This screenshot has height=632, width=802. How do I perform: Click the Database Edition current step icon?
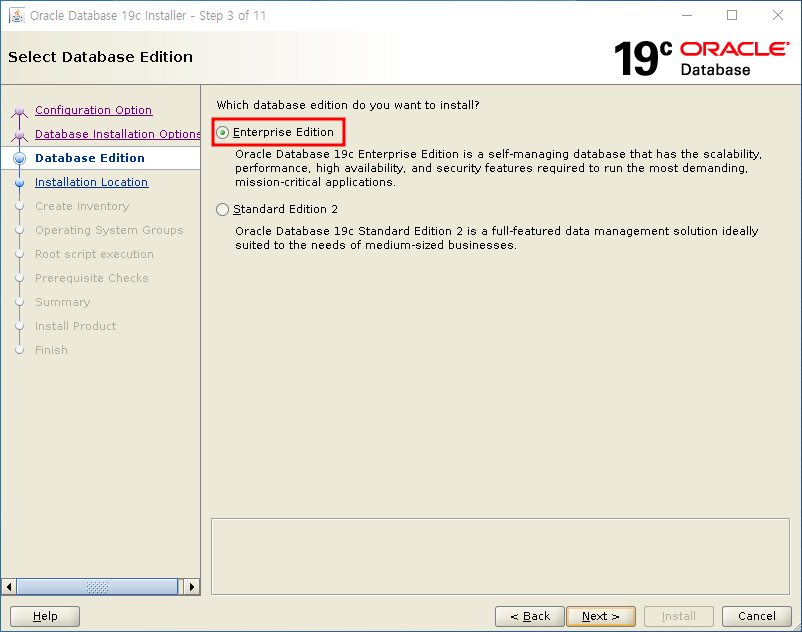pos(19,159)
